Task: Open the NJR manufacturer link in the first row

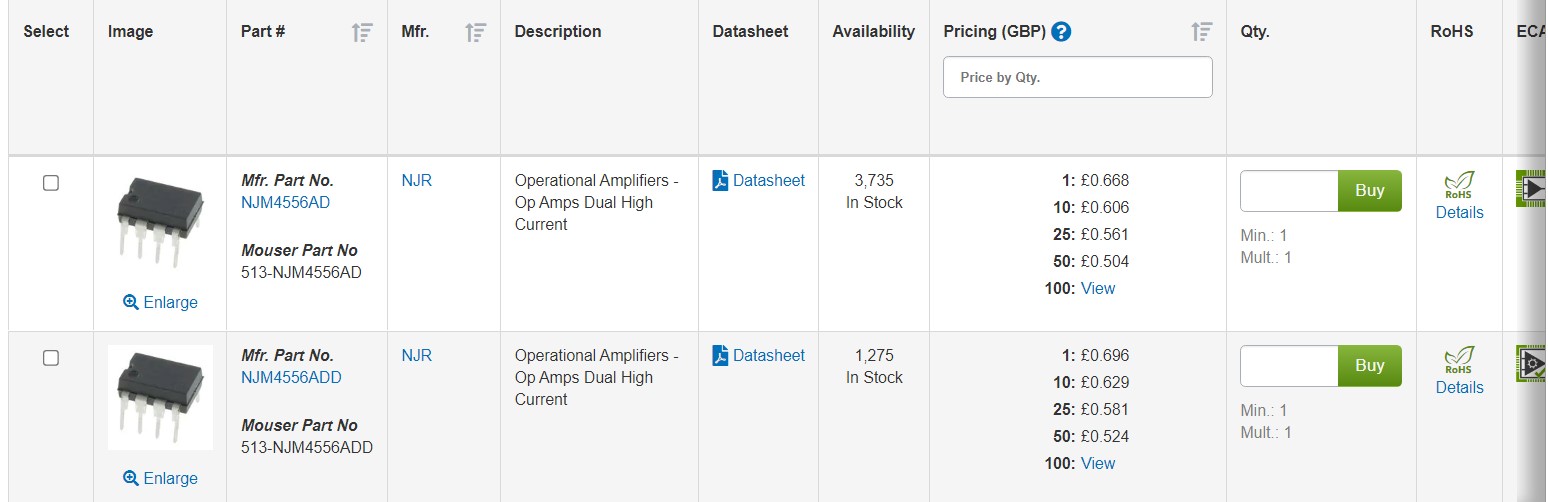Action: pyautogui.click(x=416, y=181)
